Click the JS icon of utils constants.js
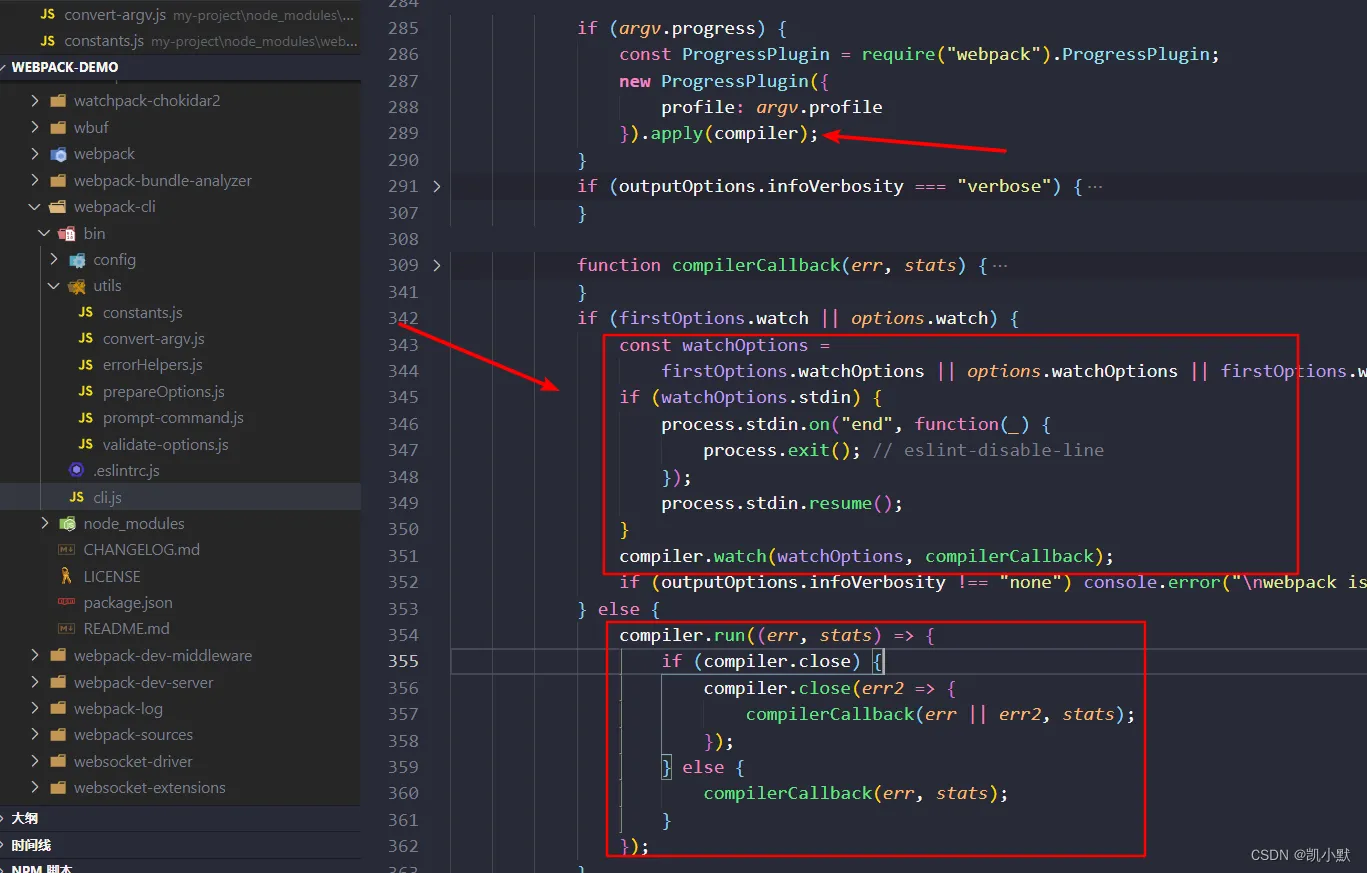 point(86,312)
